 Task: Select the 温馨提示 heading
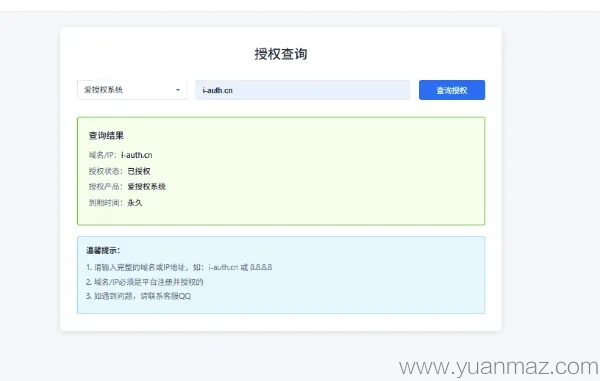pyautogui.click(x=103, y=251)
